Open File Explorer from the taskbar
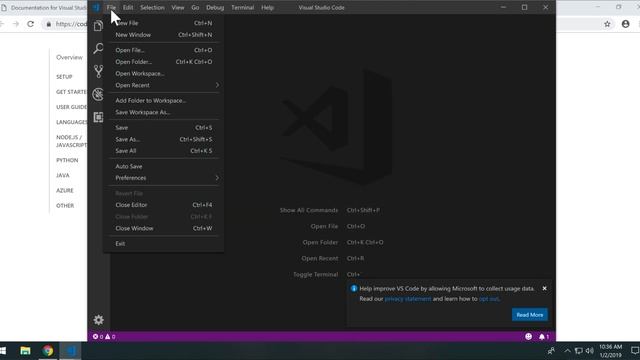The width and height of the screenshot is (640, 360). pyautogui.click(x=25, y=351)
